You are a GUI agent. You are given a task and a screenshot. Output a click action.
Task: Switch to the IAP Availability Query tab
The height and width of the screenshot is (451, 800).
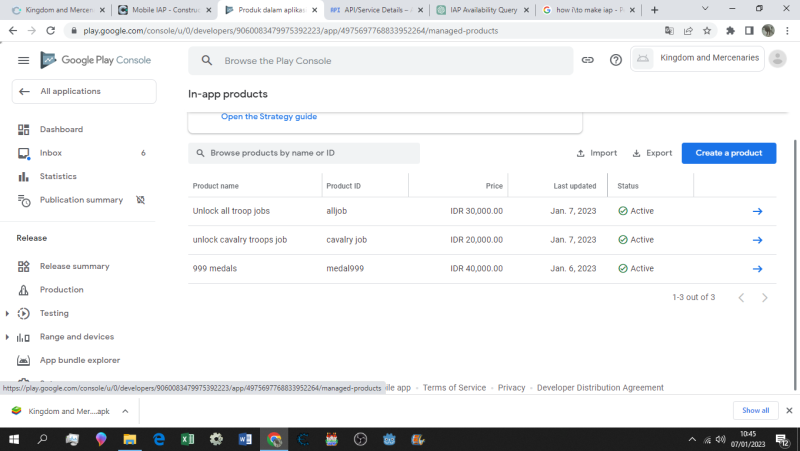pos(483,10)
